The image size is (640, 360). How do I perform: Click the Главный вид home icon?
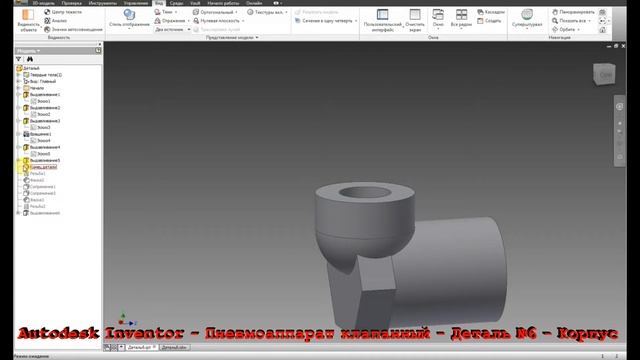[x=602, y=29]
